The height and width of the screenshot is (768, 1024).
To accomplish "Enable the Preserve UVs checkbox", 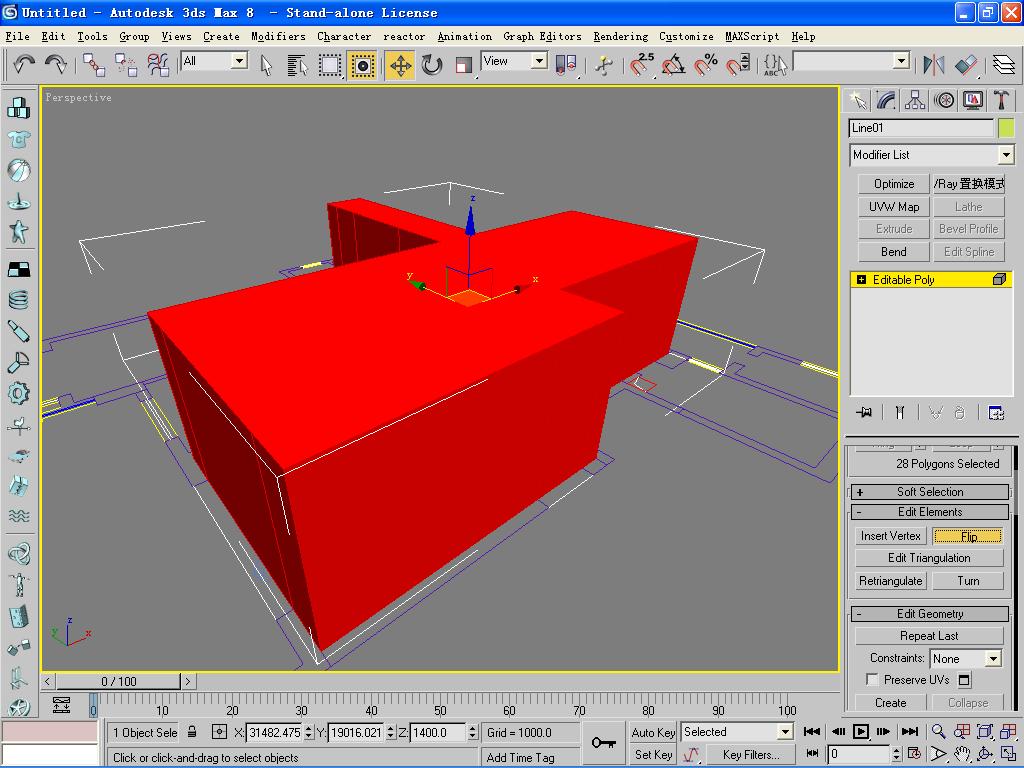I will coord(872,679).
